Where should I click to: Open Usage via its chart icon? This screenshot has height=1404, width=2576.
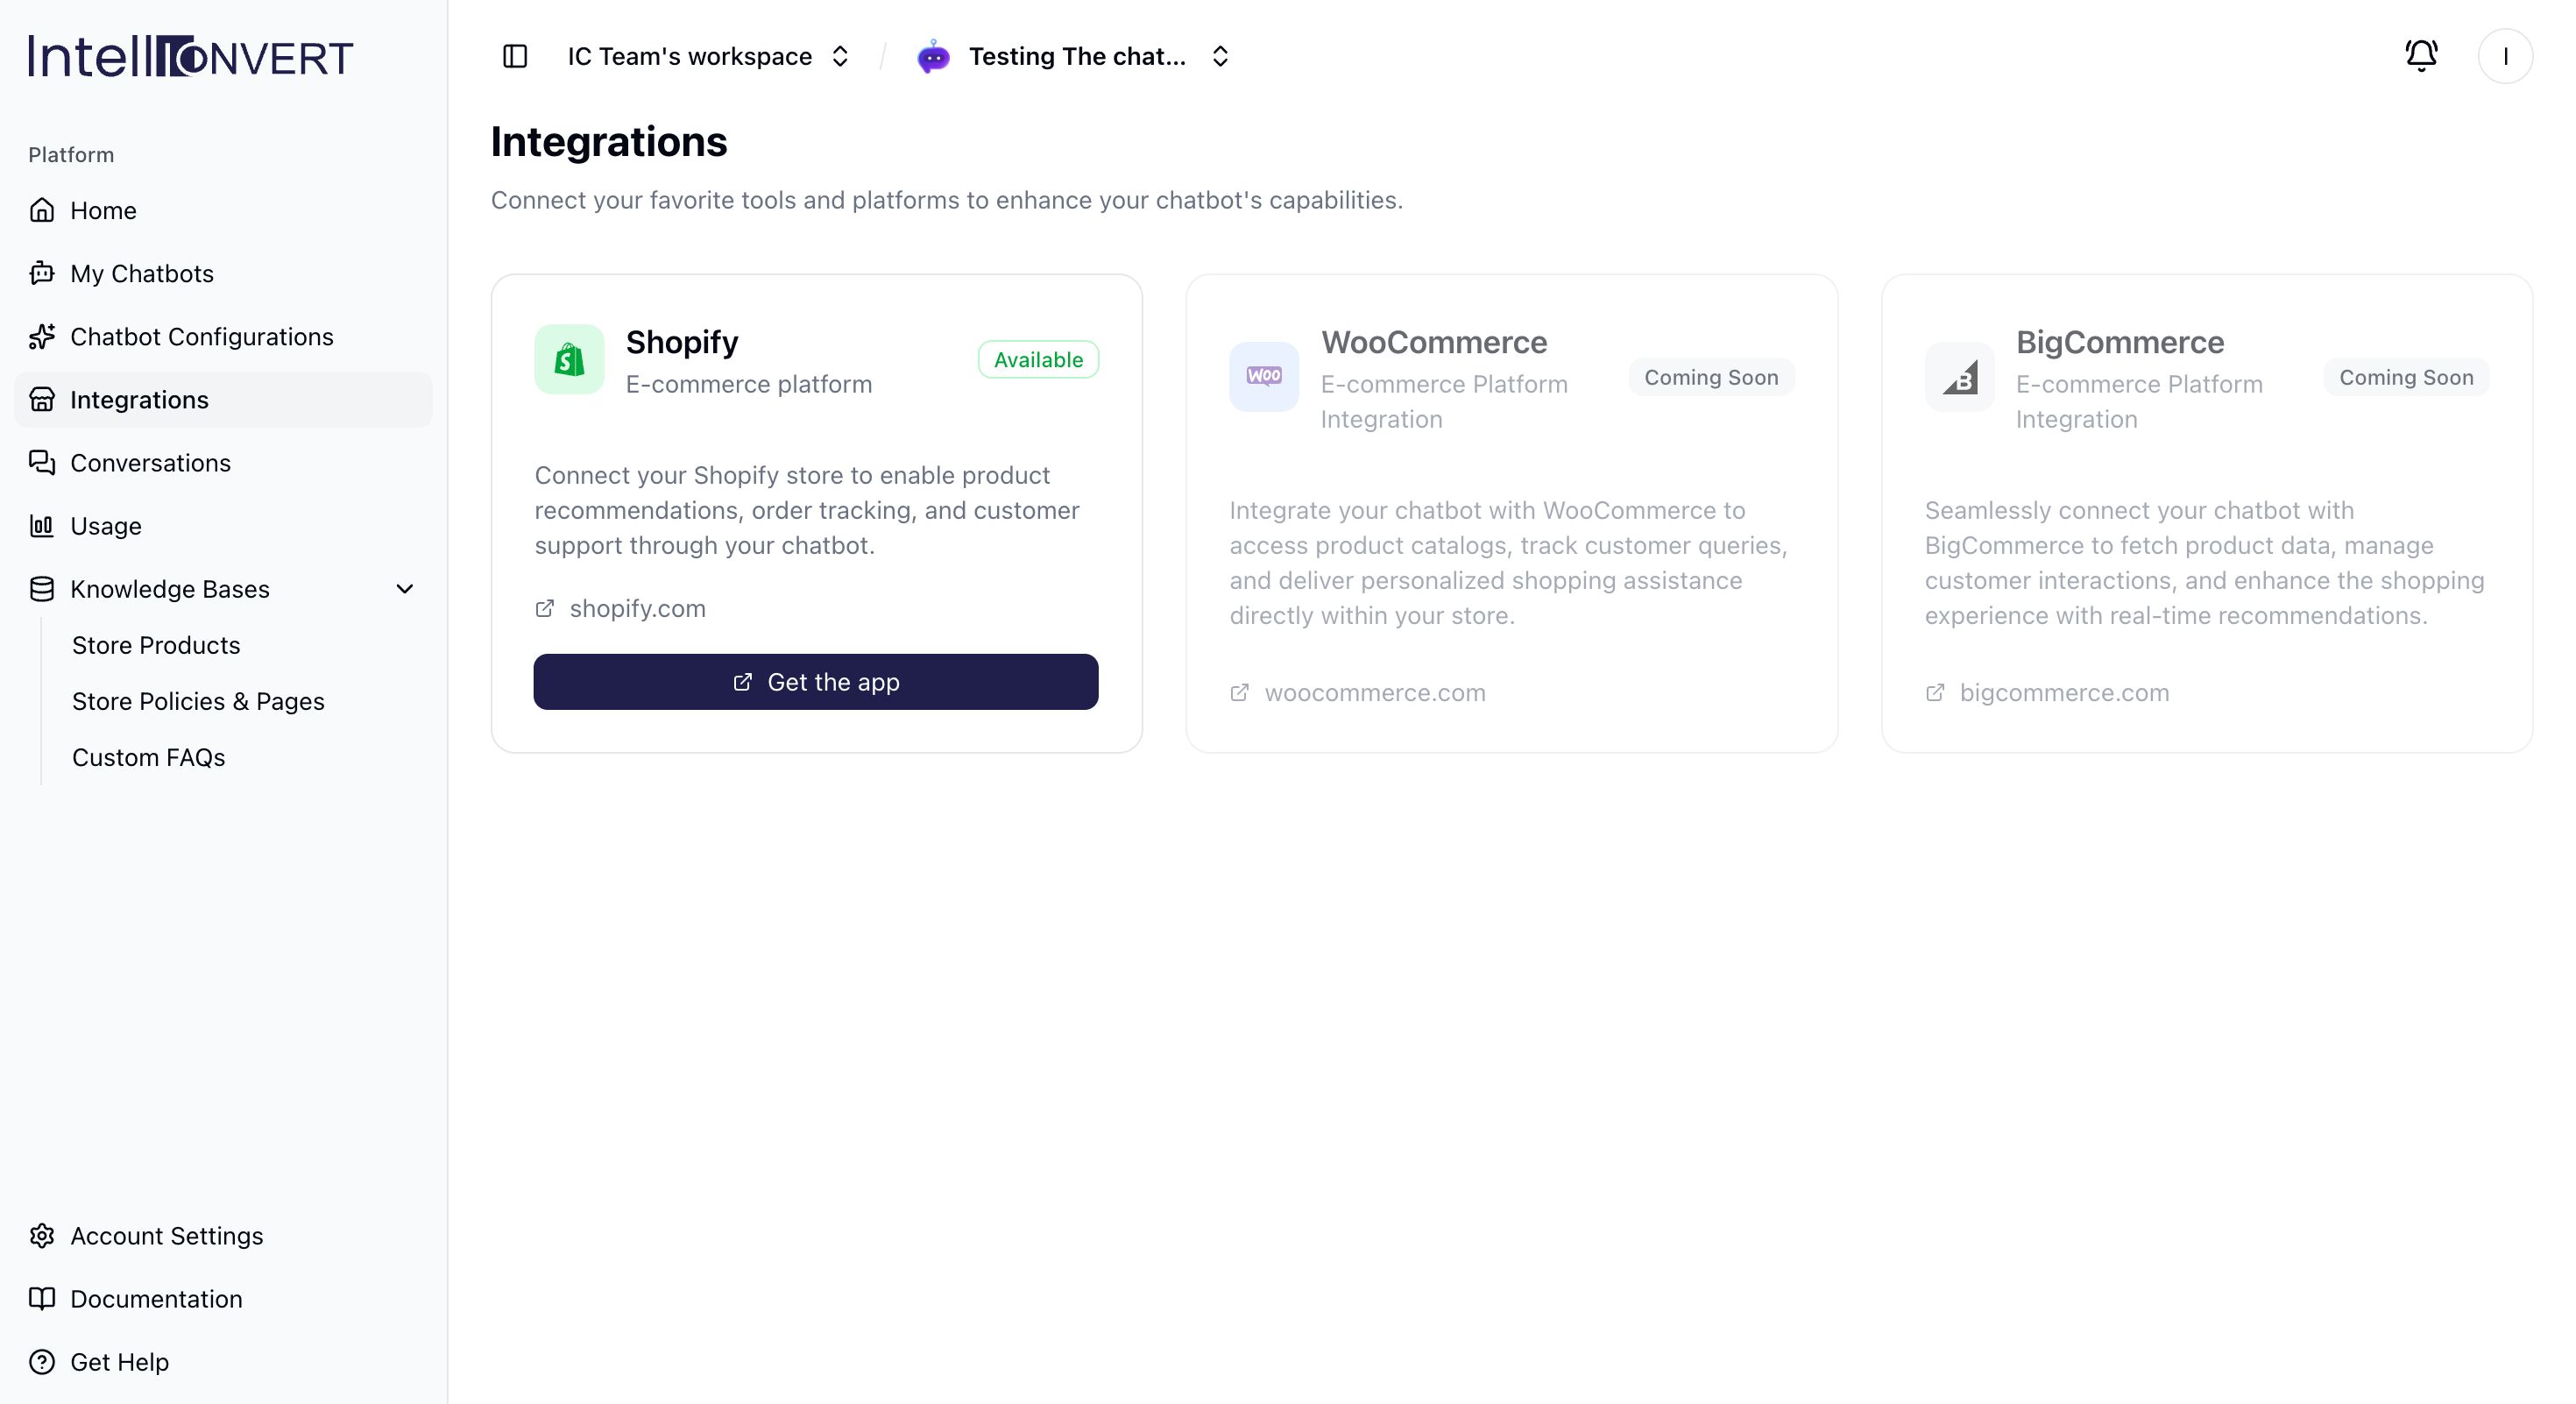point(42,526)
